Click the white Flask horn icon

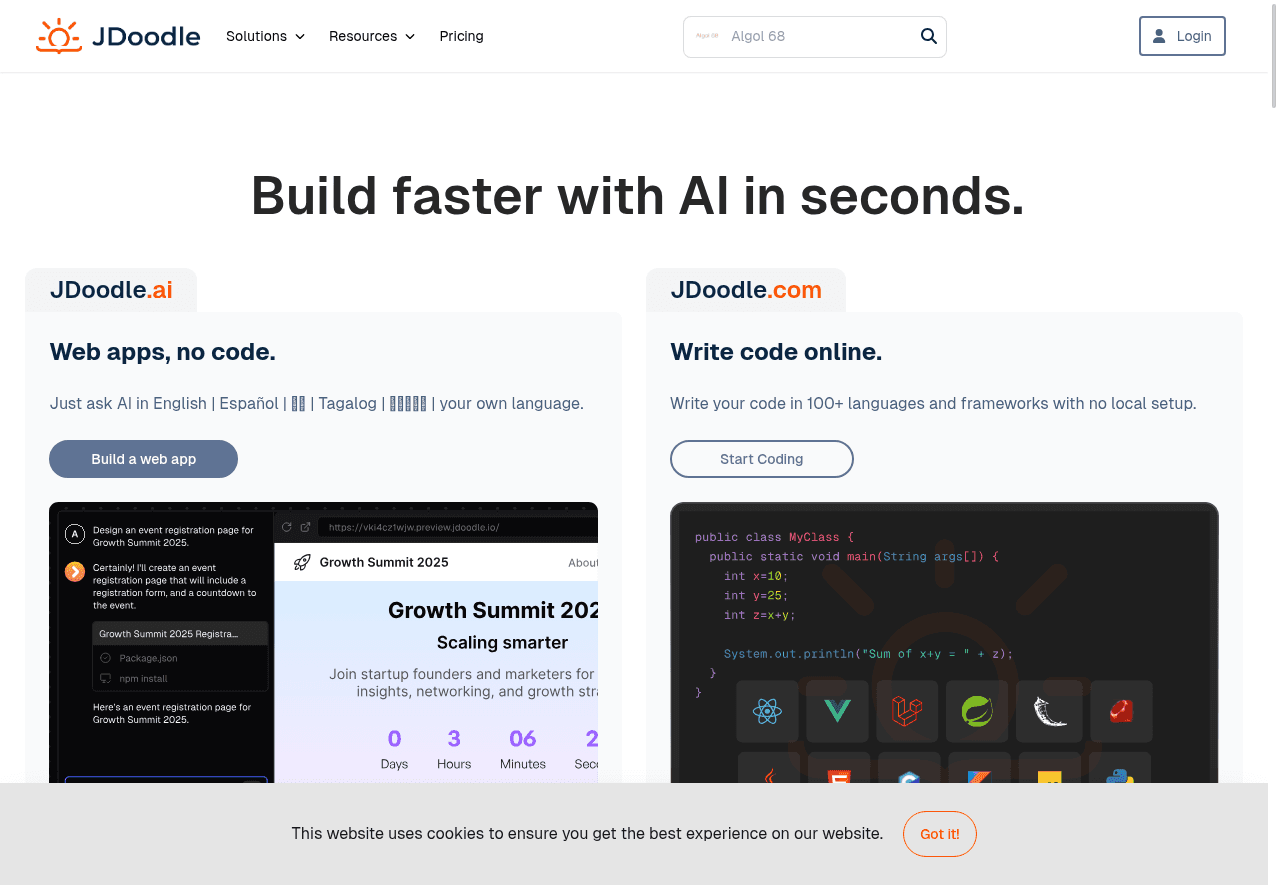click(1048, 711)
